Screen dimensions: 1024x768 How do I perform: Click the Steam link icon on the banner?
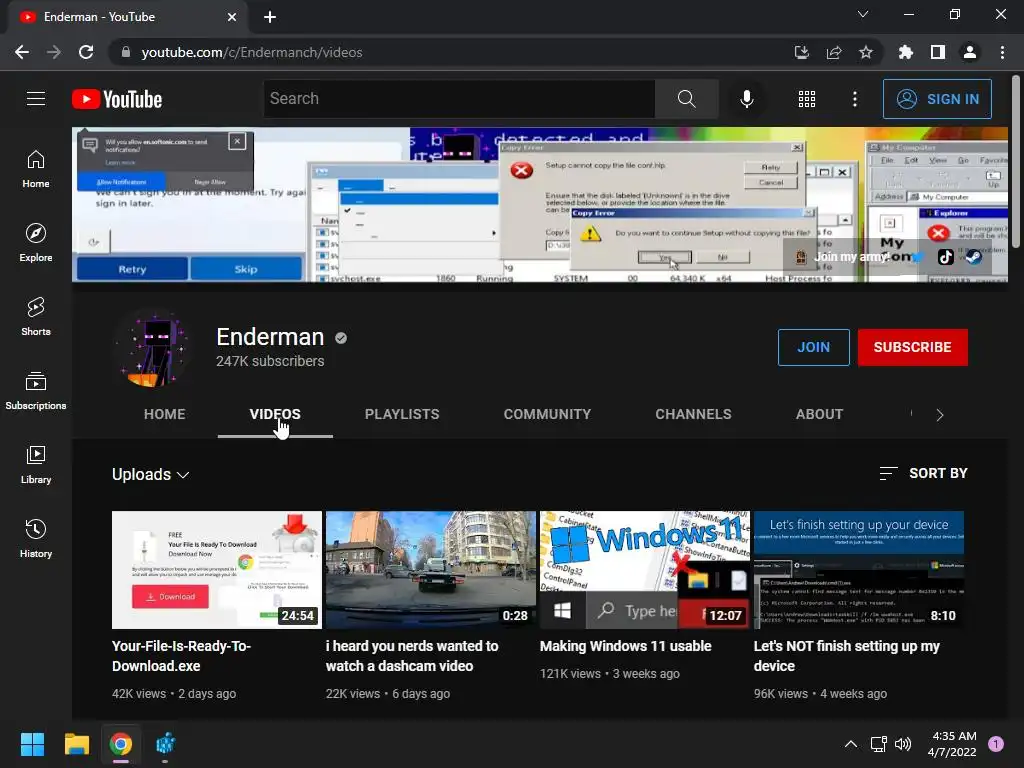(x=974, y=257)
